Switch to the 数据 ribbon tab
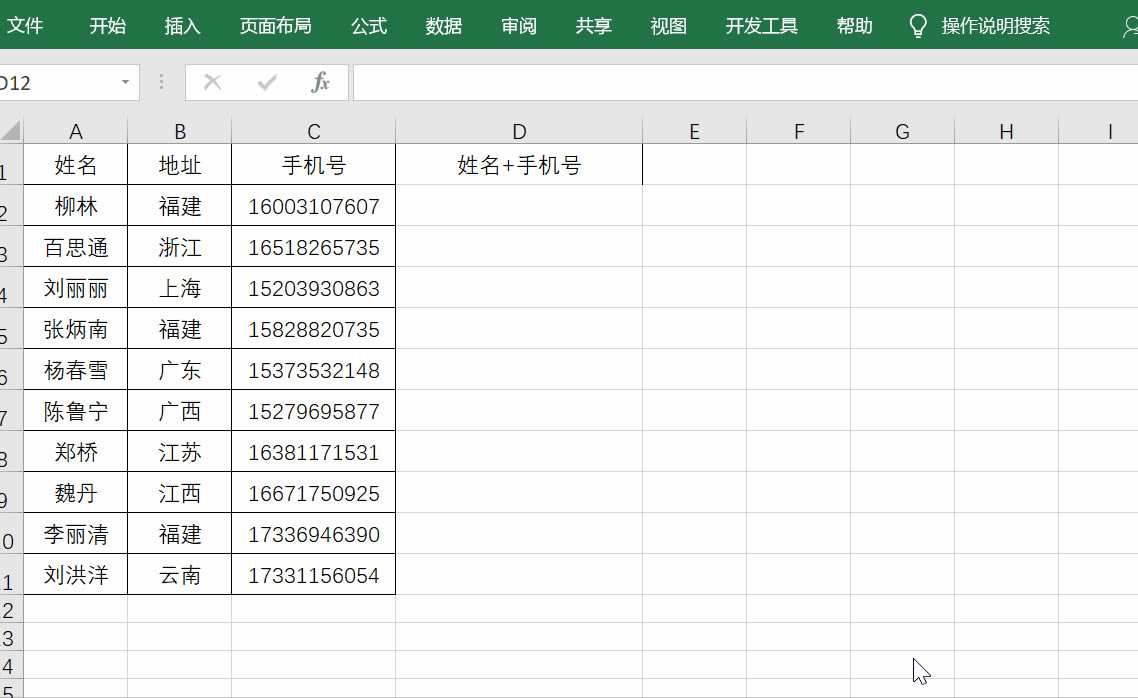The height and width of the screenshot is (698, 1138). click(x=443, y=26)
